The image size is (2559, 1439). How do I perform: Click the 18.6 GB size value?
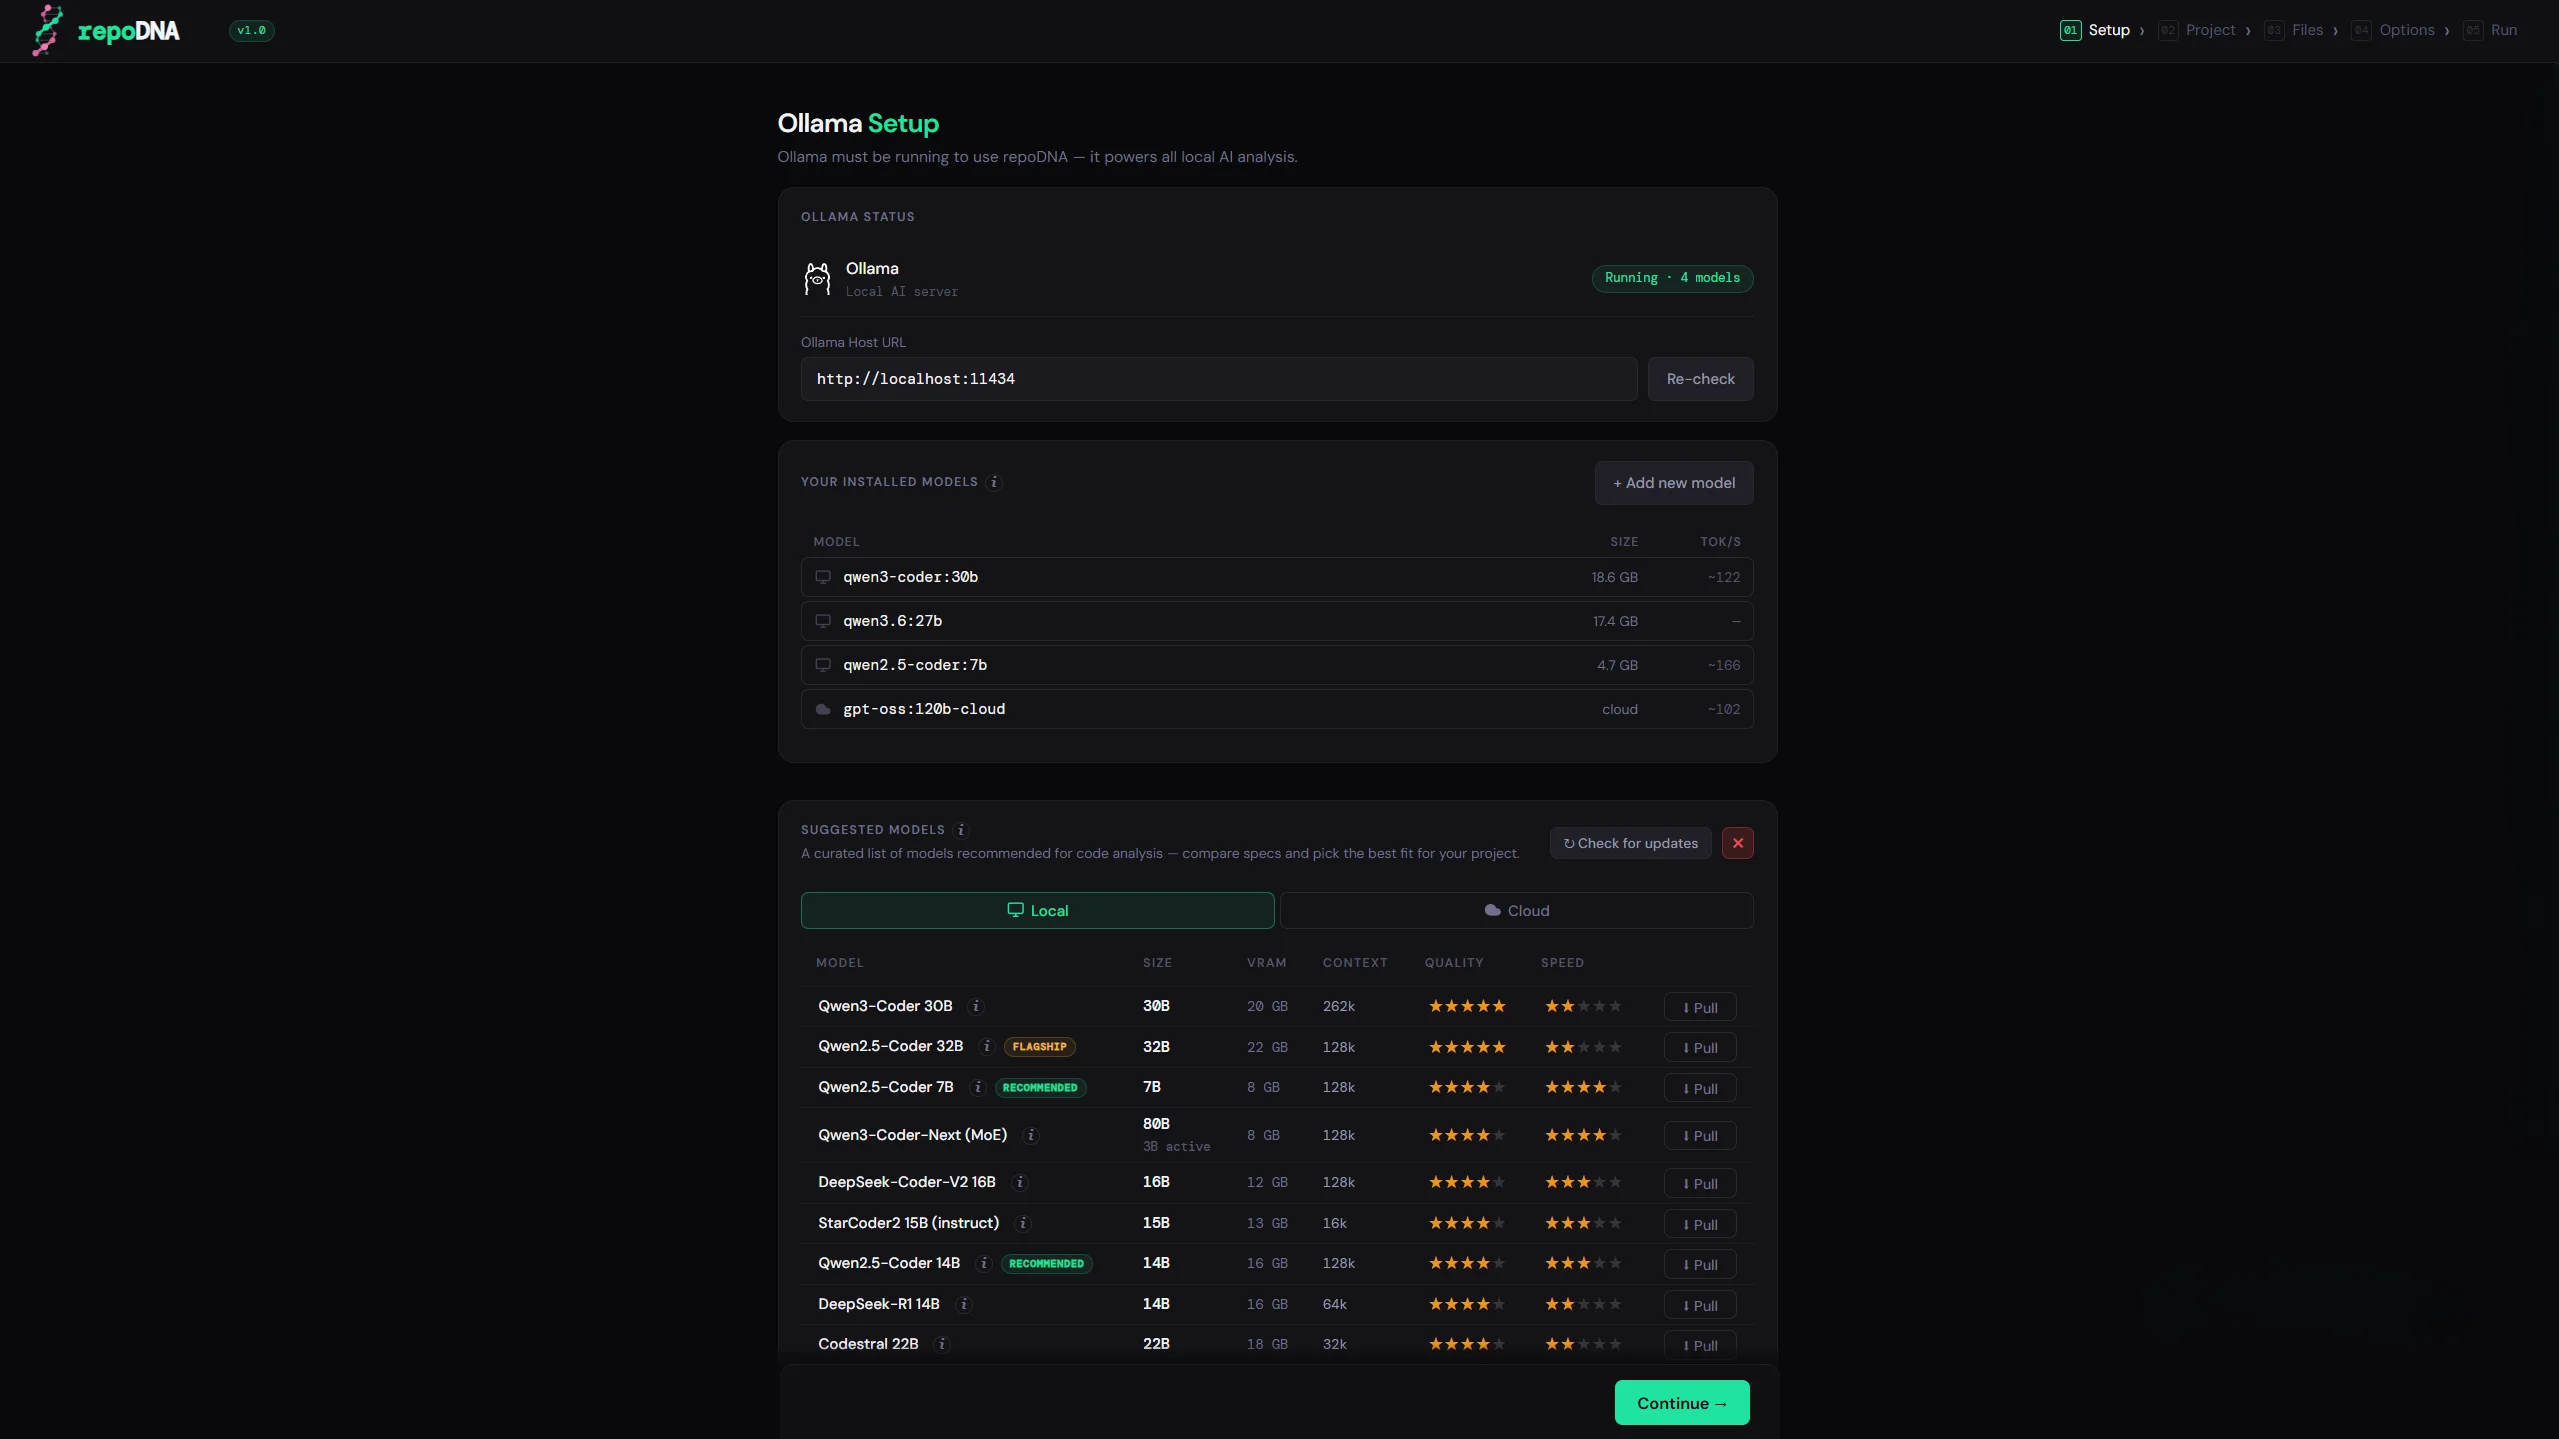(x=1614, y=577)
